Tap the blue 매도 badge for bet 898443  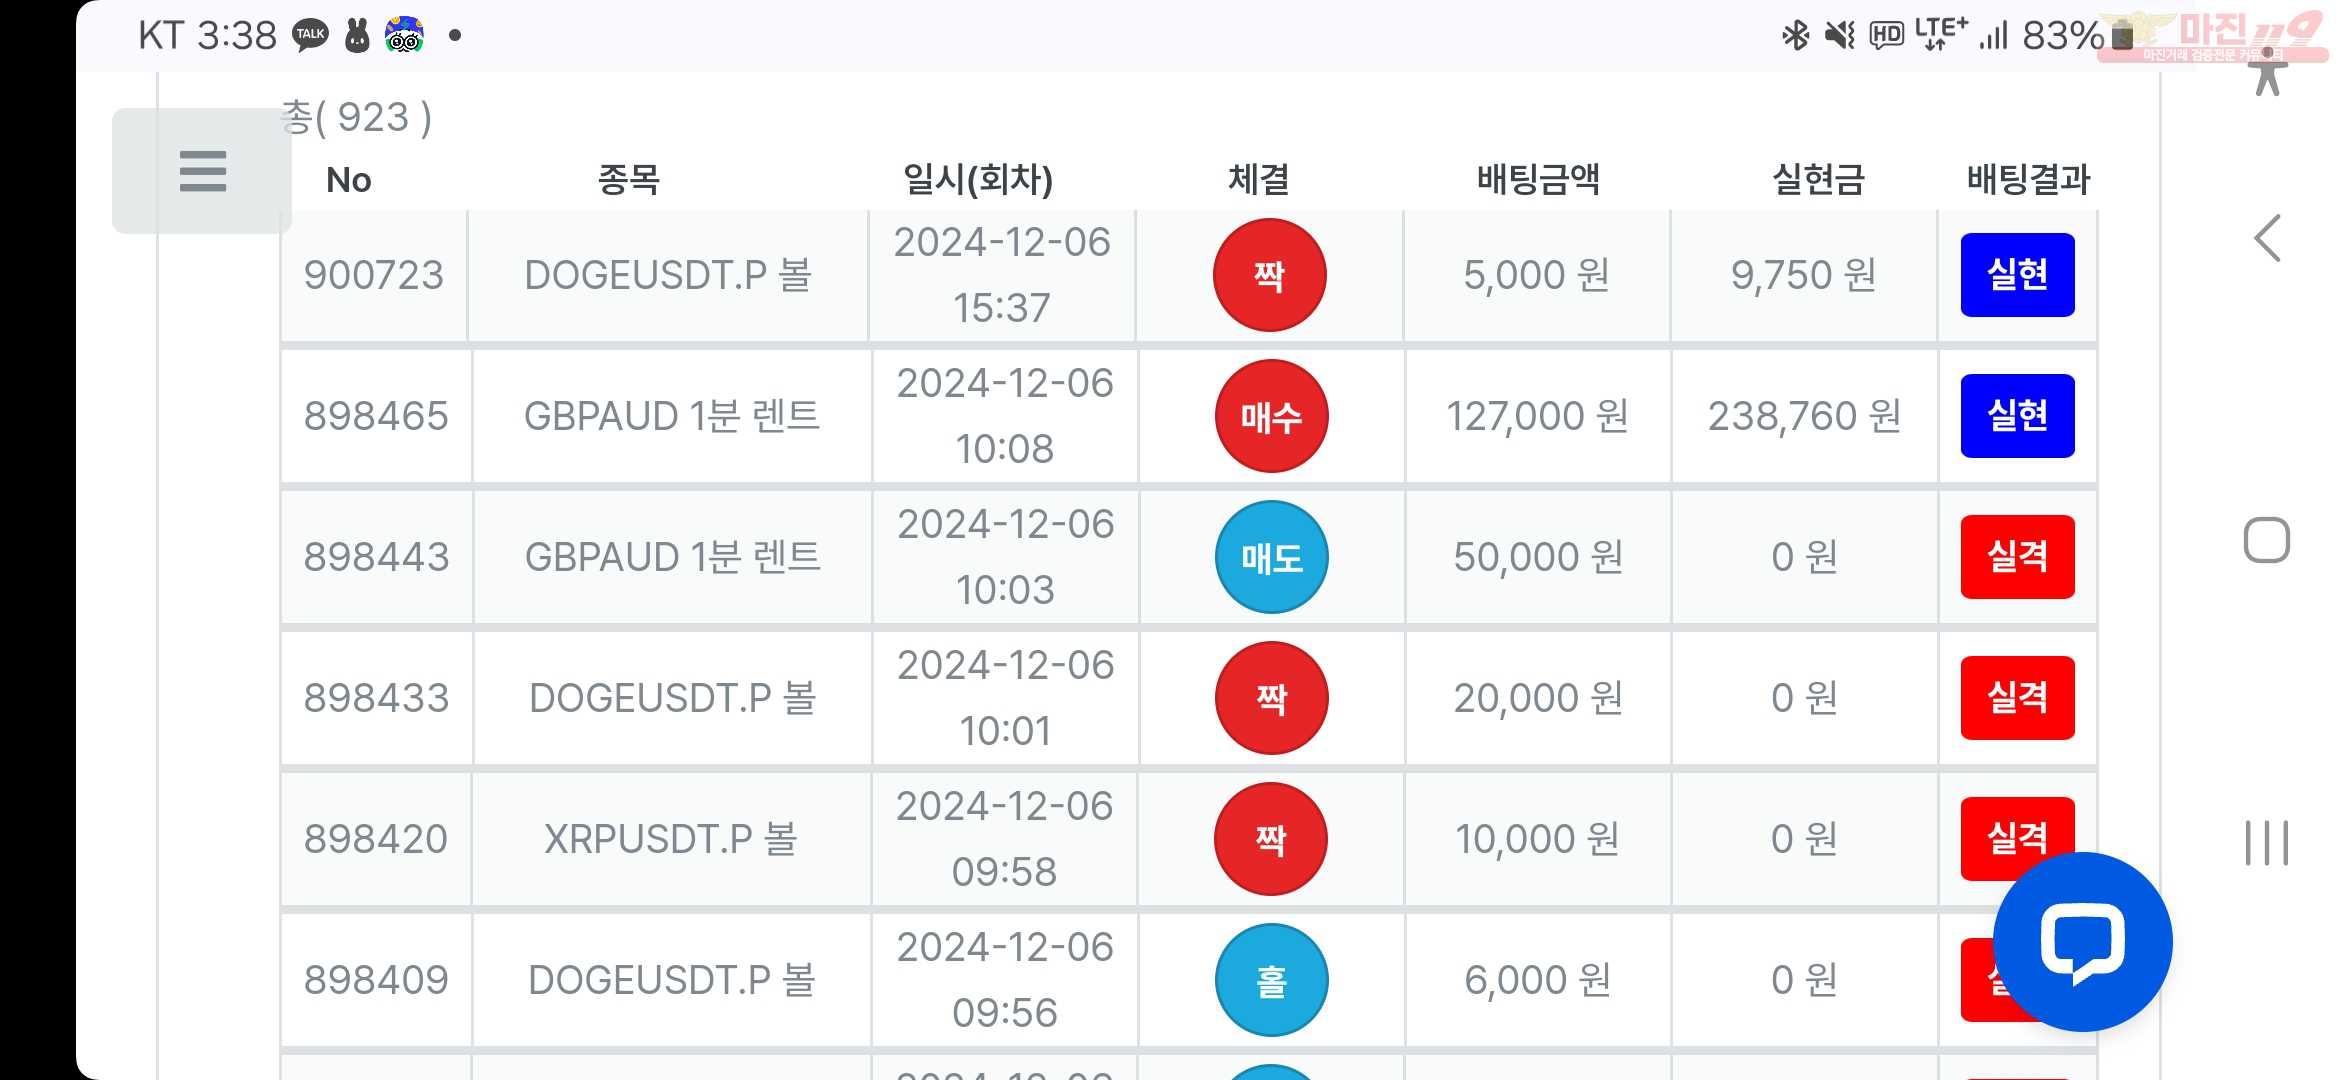pos(1271,557)
